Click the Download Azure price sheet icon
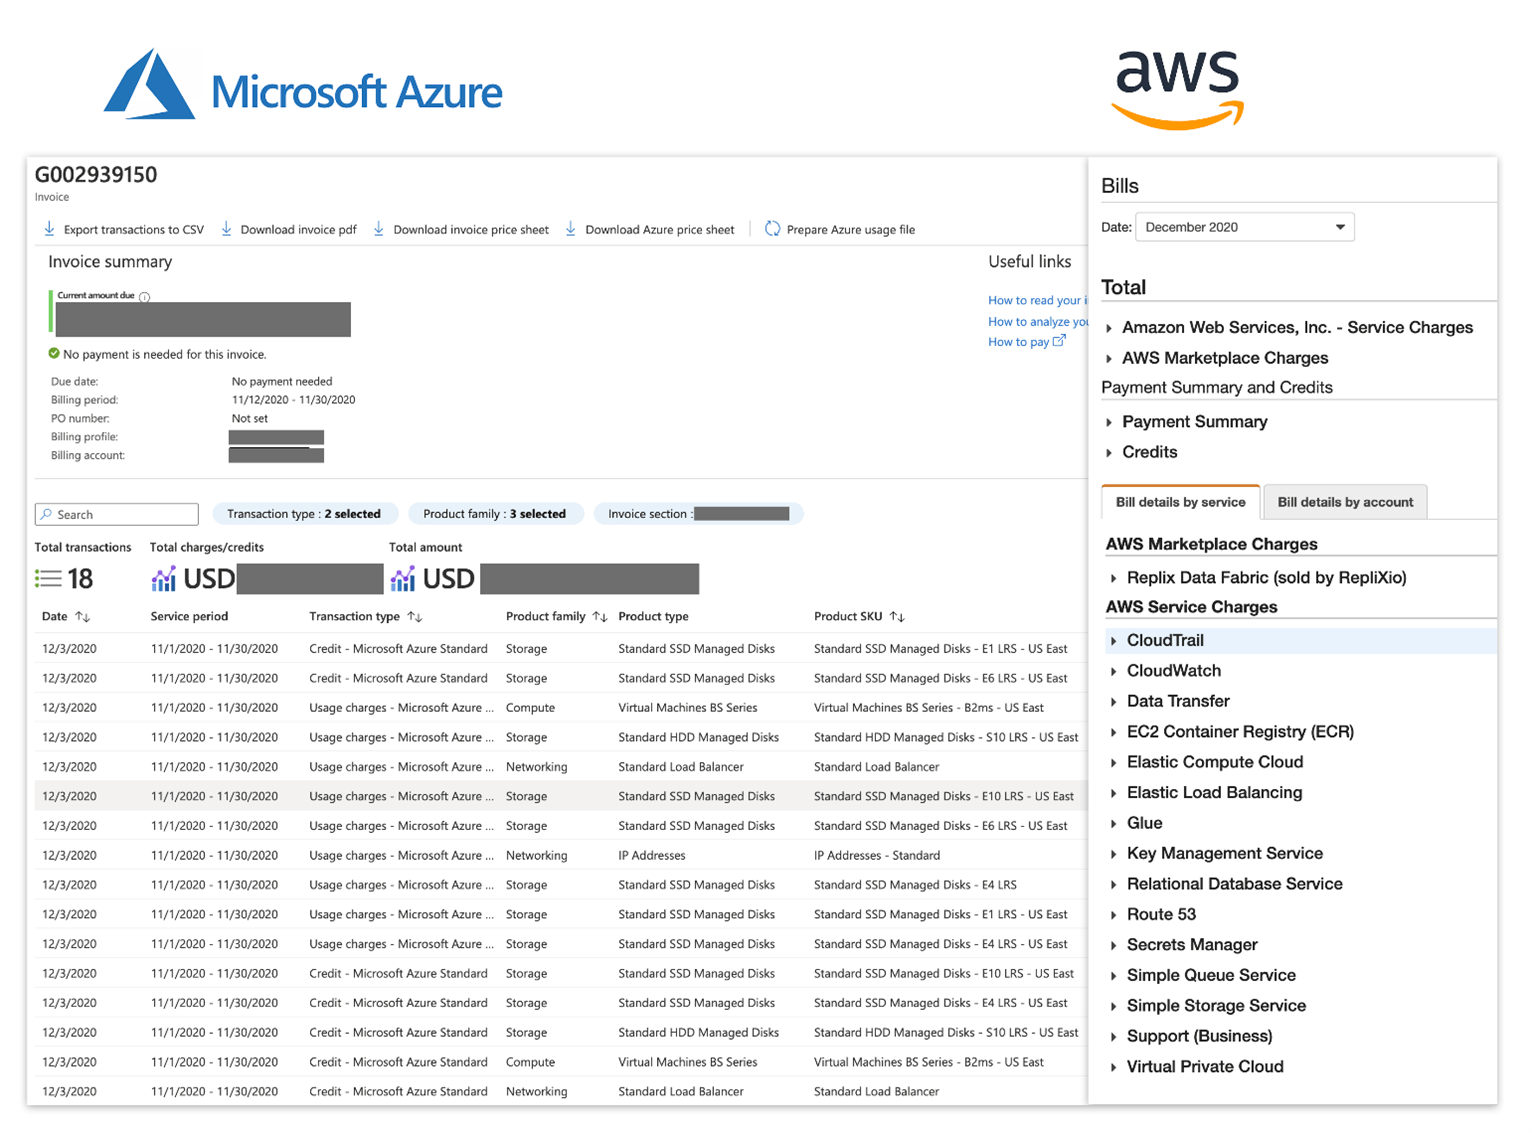 570,229
